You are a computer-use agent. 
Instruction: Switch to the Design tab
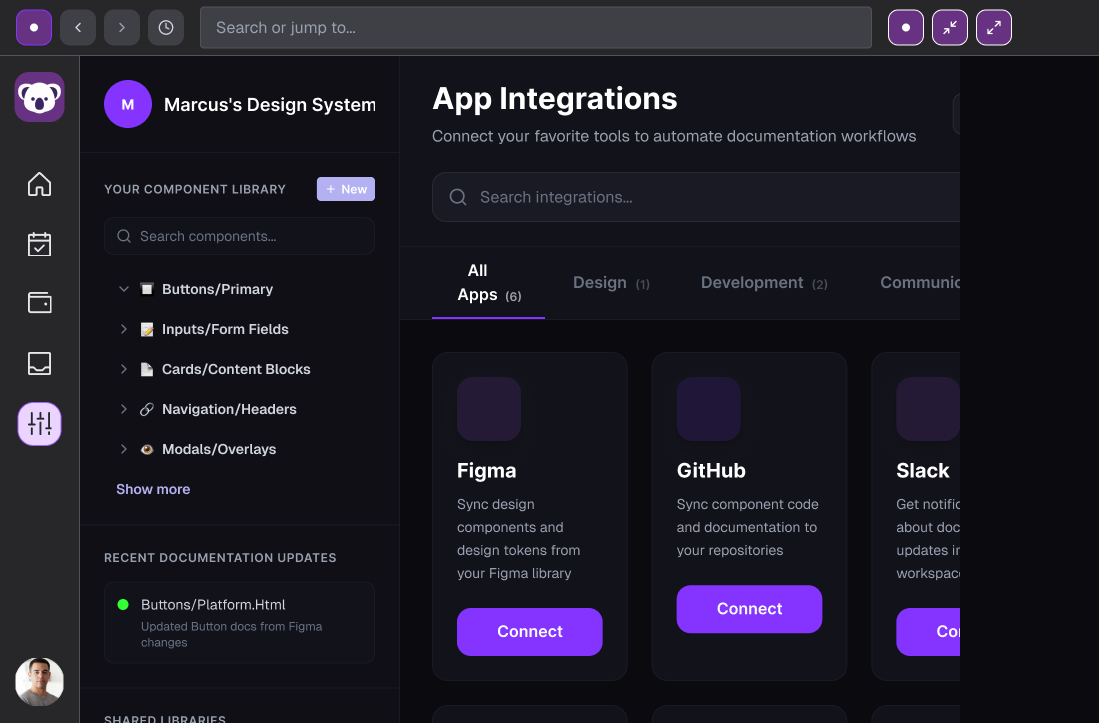tap(611, 283)
